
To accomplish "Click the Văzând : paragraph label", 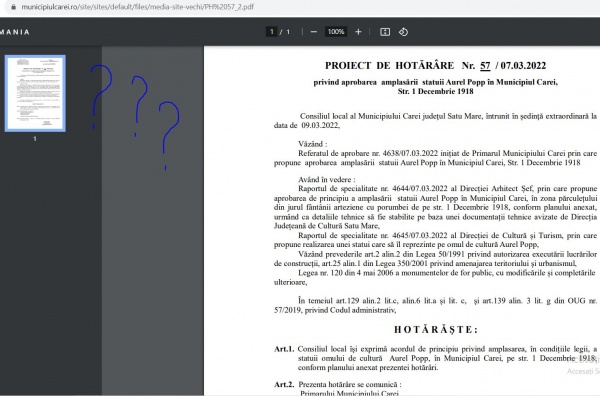I will (x=313, y=144).
